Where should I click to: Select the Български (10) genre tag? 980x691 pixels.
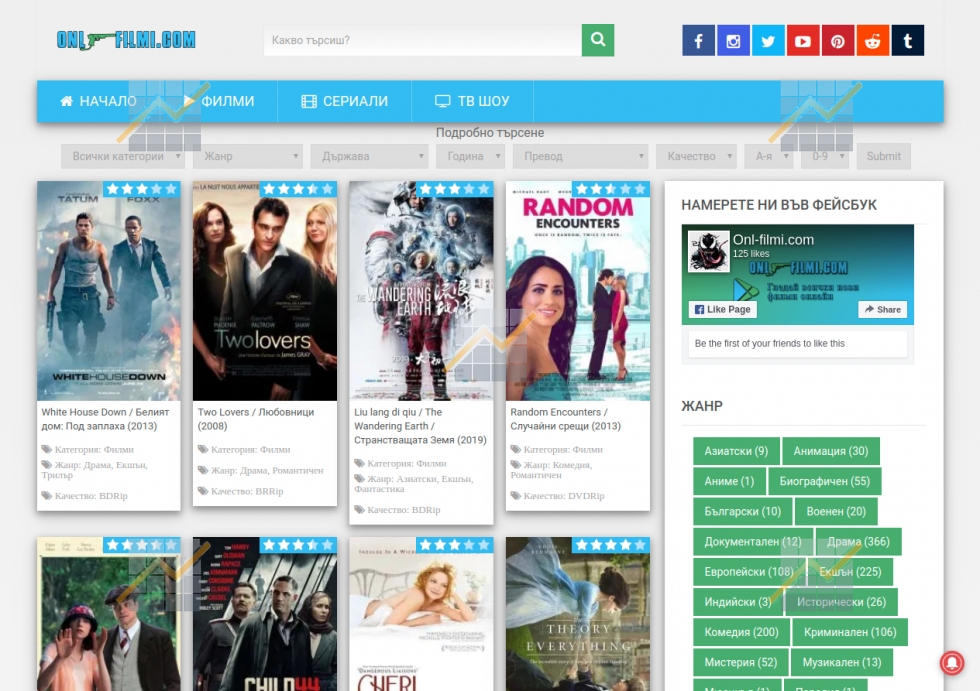tap(742, 511)
